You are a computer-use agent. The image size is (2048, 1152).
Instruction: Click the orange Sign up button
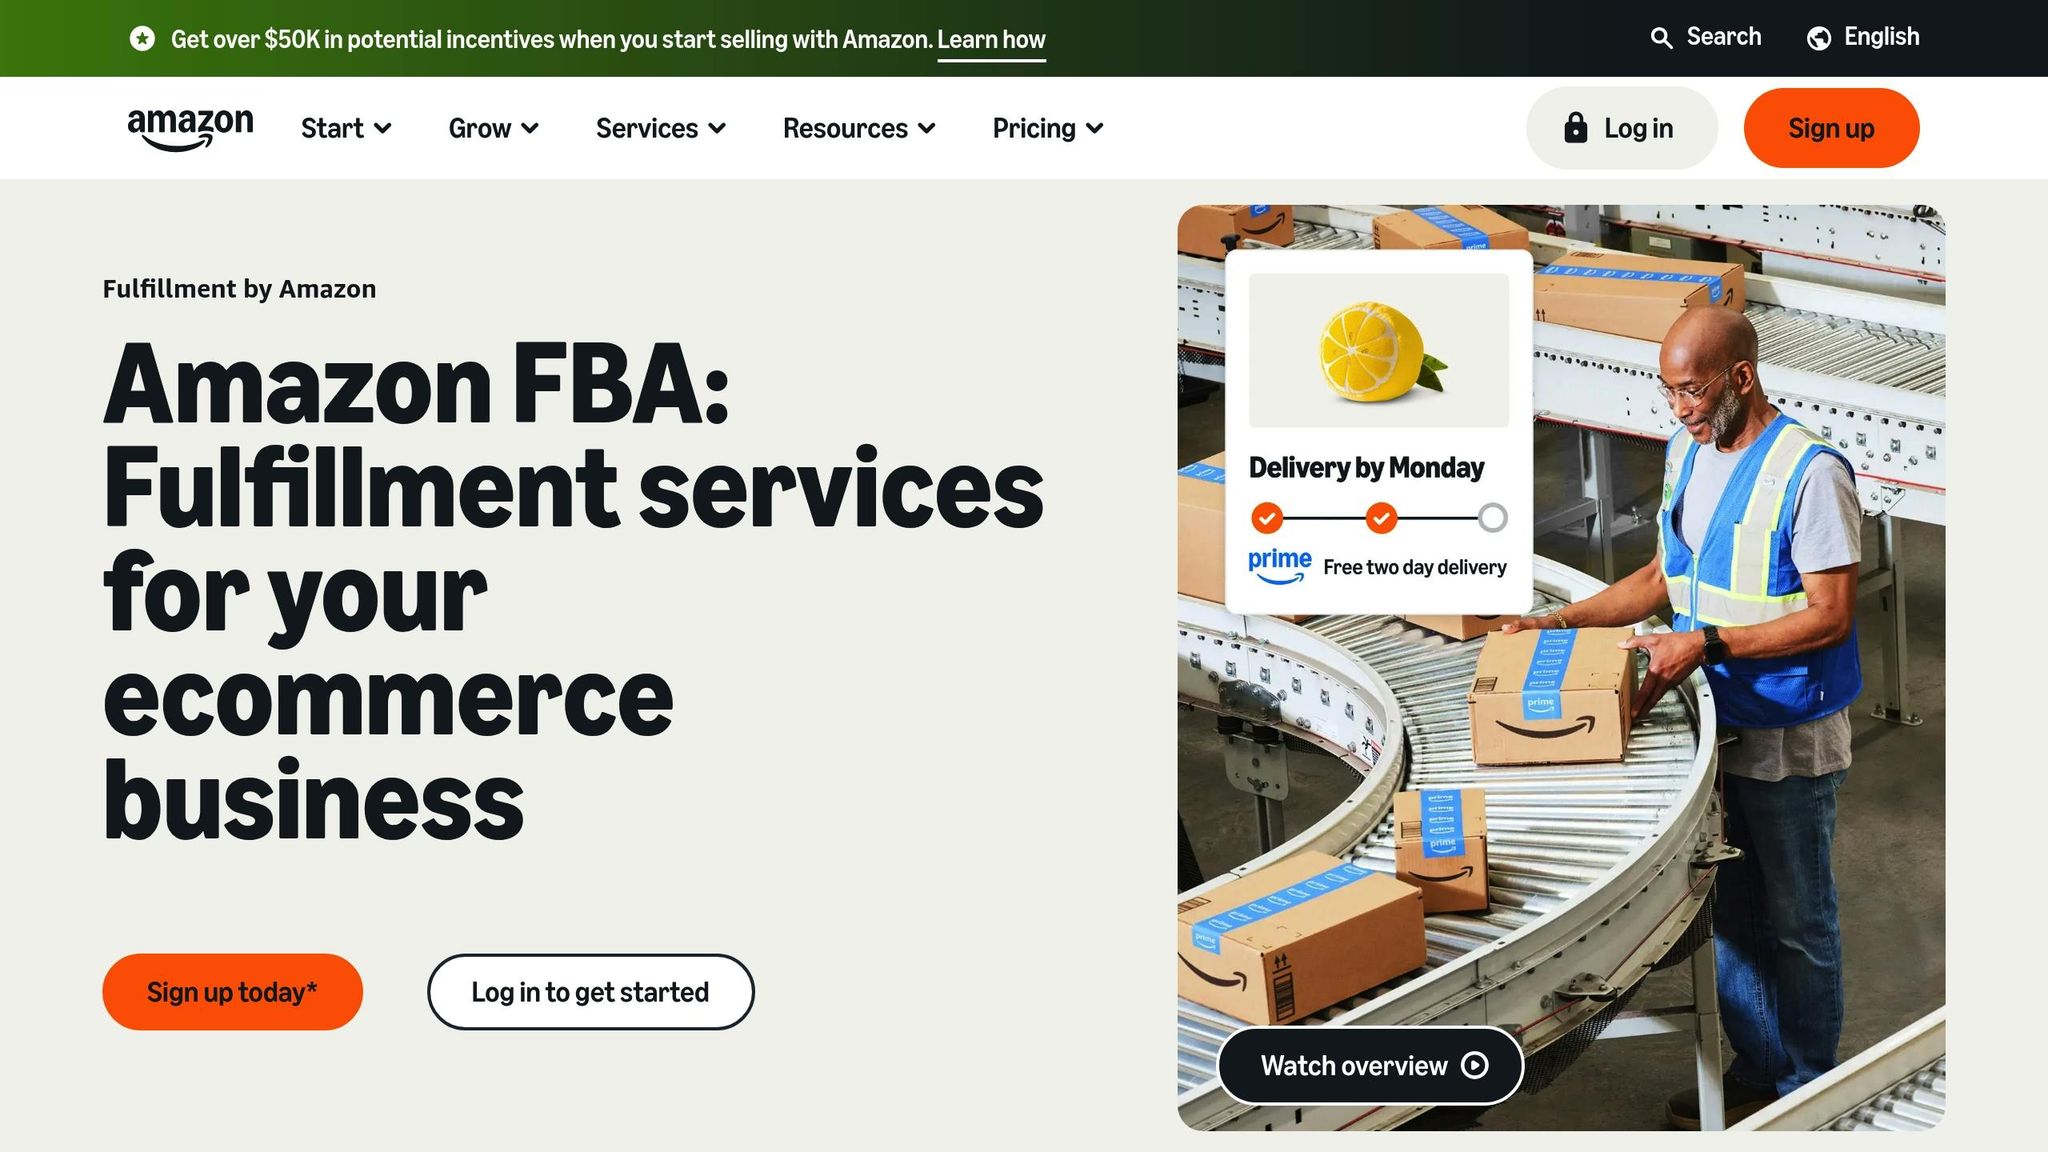(1830, 128)
